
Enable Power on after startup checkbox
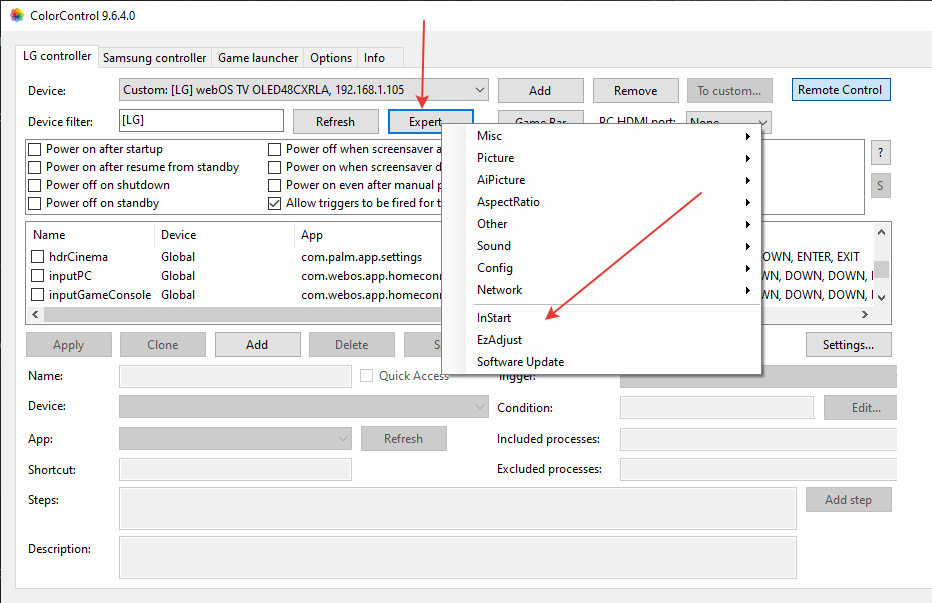pyautogui.click(x=36, y=149)
